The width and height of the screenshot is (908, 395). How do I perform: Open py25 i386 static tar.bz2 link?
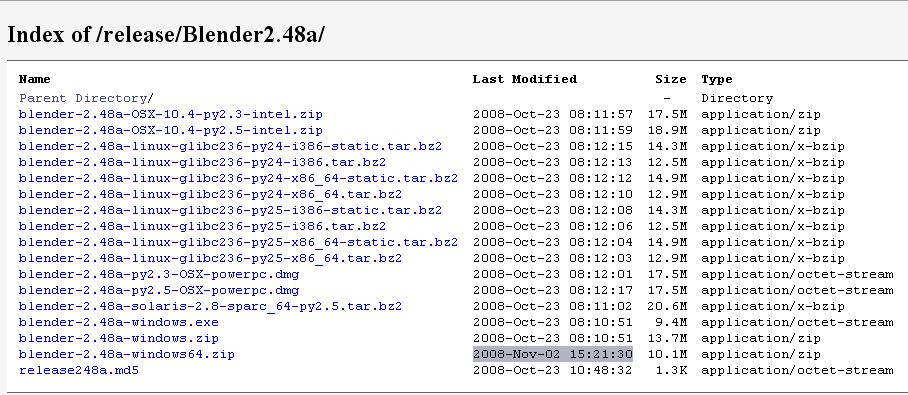[230, 210]
